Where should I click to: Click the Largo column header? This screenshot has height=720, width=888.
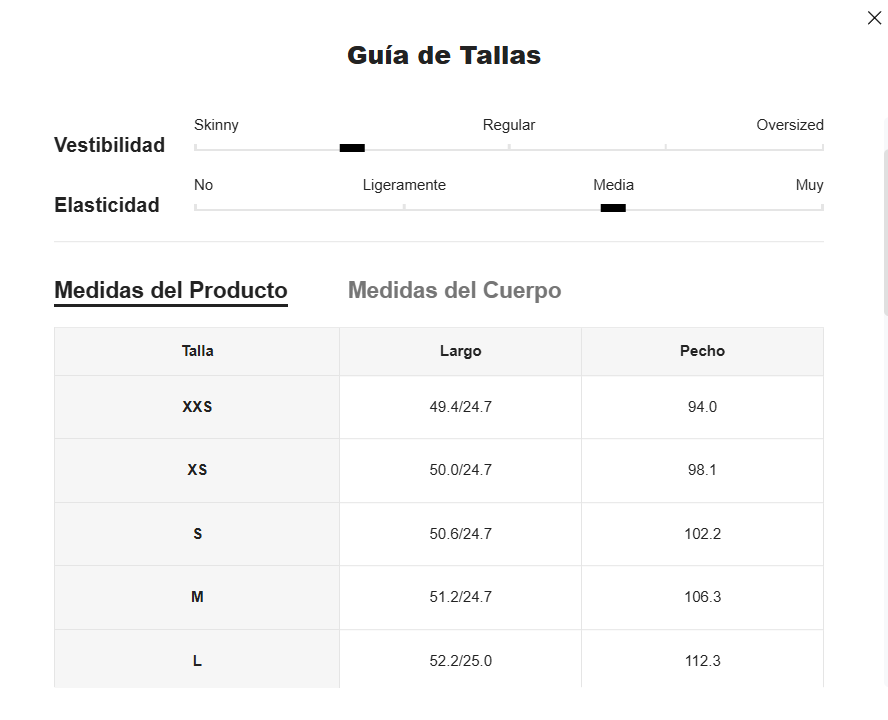pos(460,351)
